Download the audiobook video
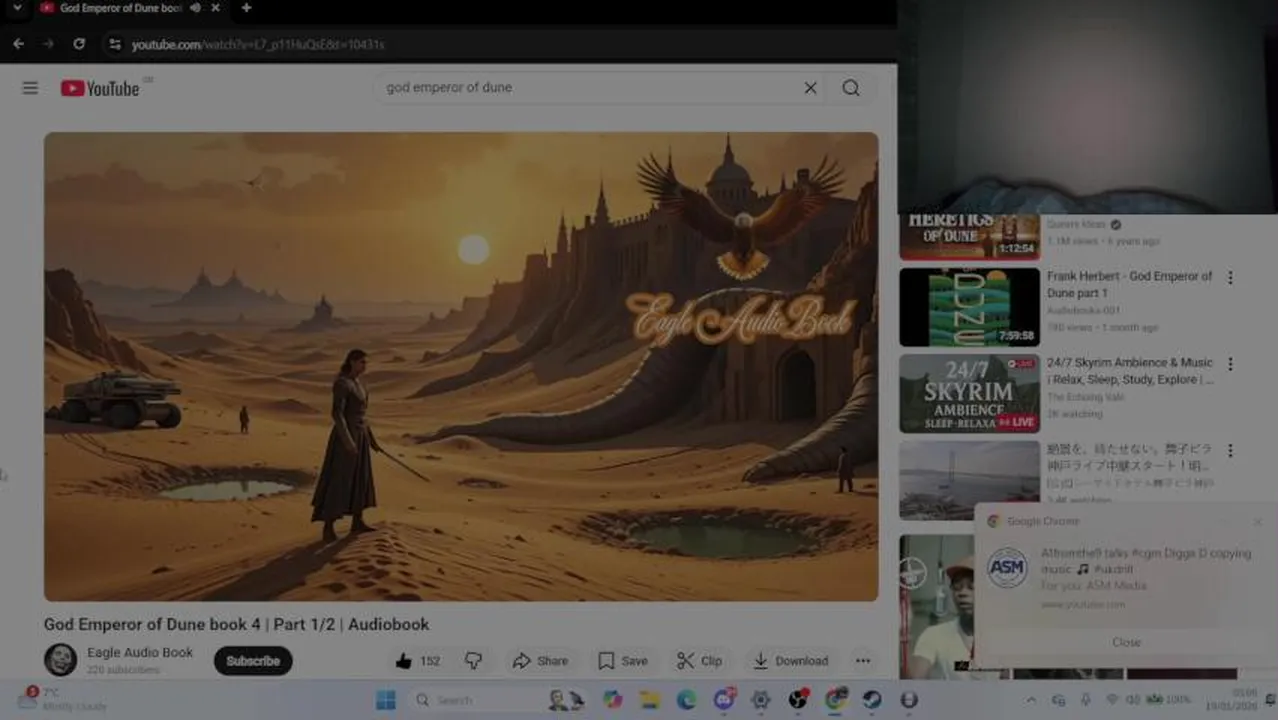Viewport: 1278px width, 720px height. 790,661
